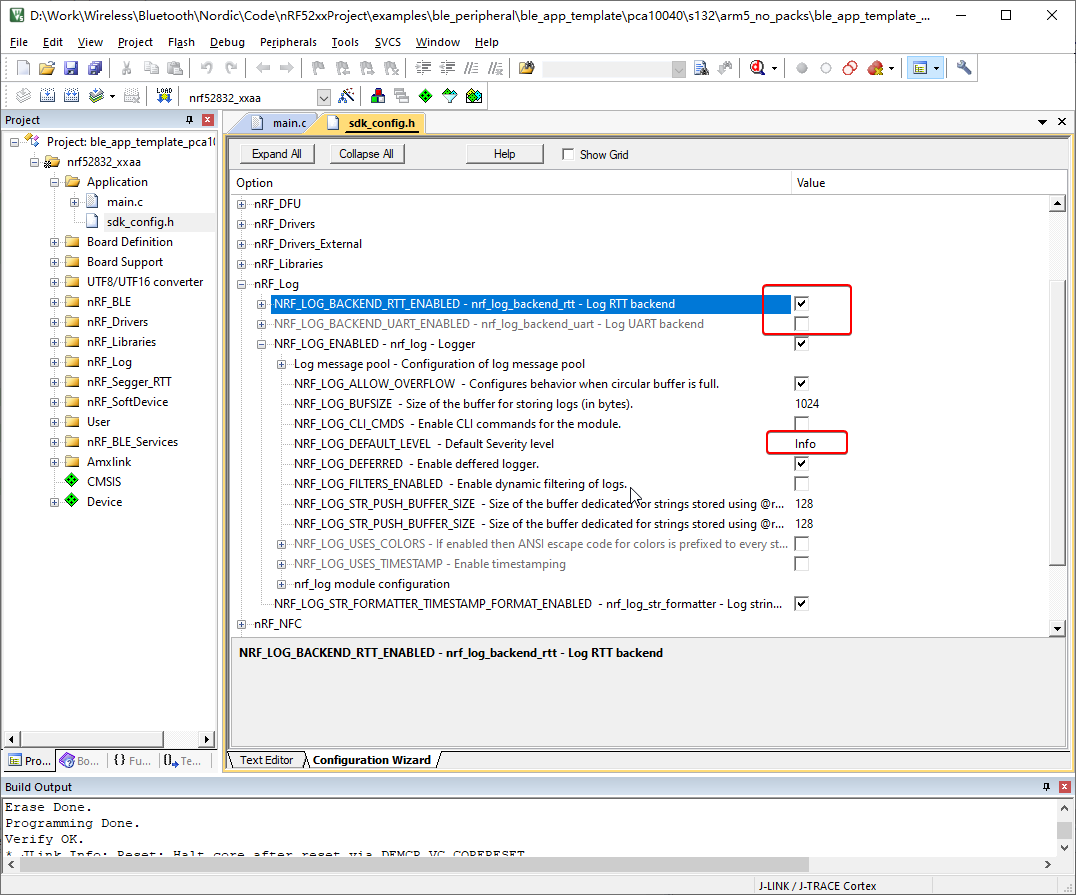Screen dimensions: 1076x895
Task: Click the Rebuild all target files icon
Action: pyautogui.click(x=70, y=95)
